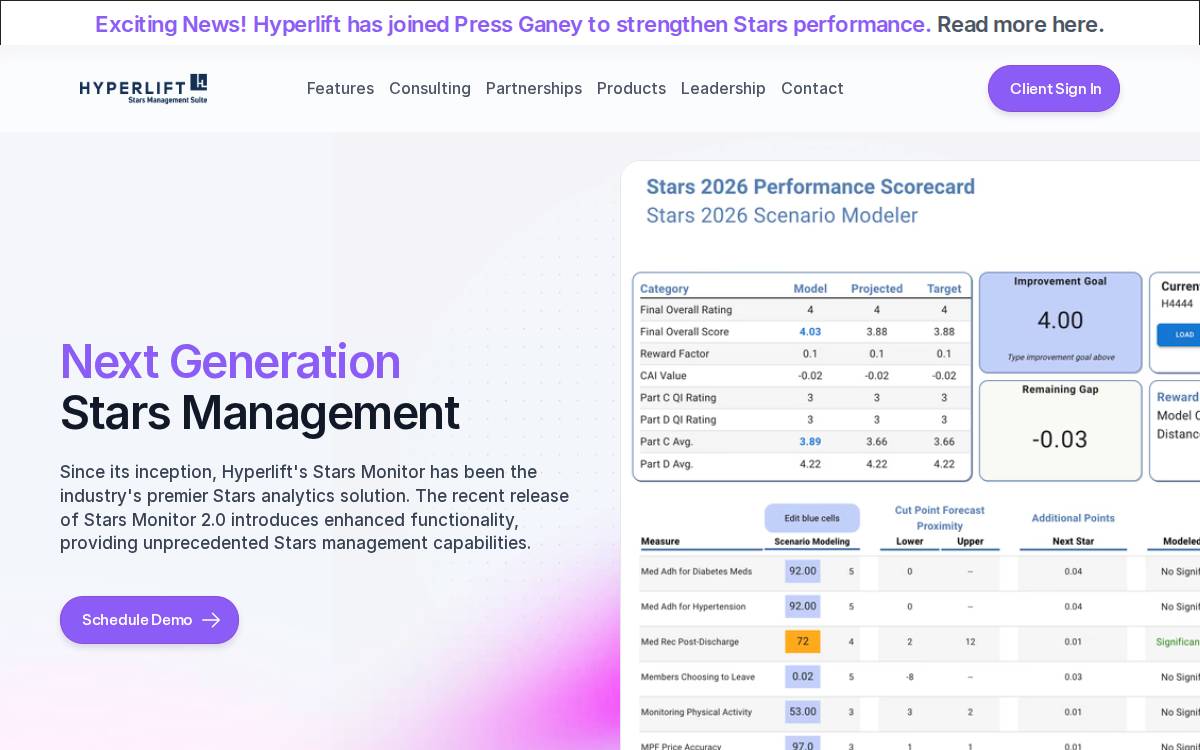Click the Med Rec Post-Discharge measure label
The image size is (1200, 750).
(x=690, y=642)
